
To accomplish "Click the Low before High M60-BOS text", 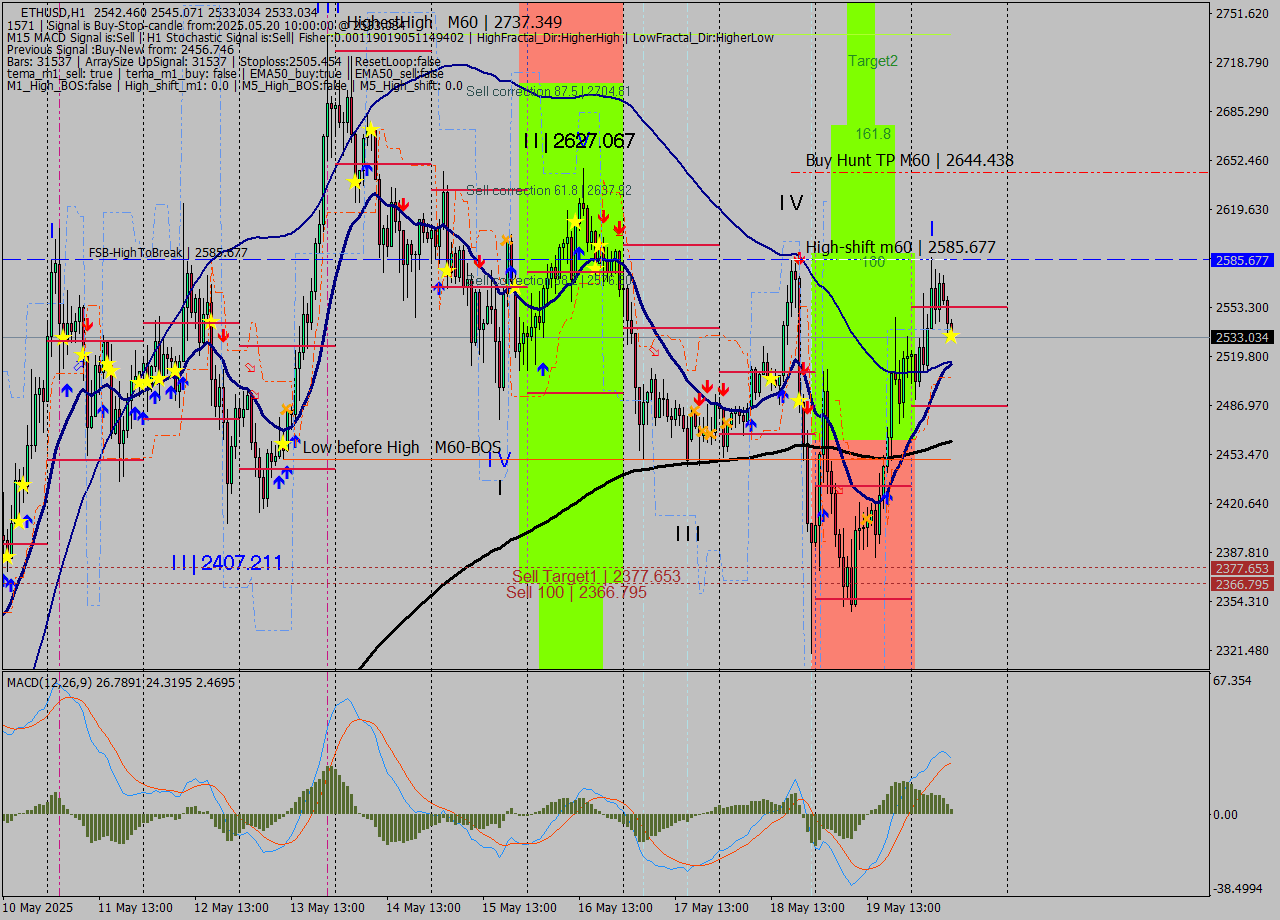I will [400, 447].
